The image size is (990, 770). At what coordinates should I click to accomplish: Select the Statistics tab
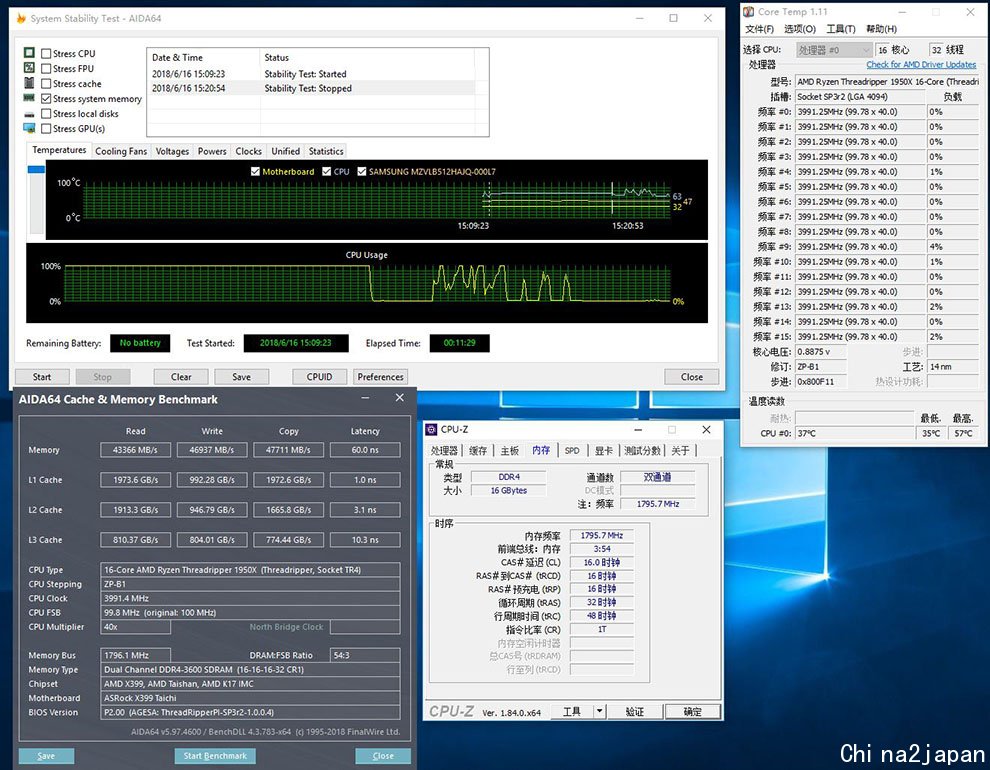click(x=326, y=151)
